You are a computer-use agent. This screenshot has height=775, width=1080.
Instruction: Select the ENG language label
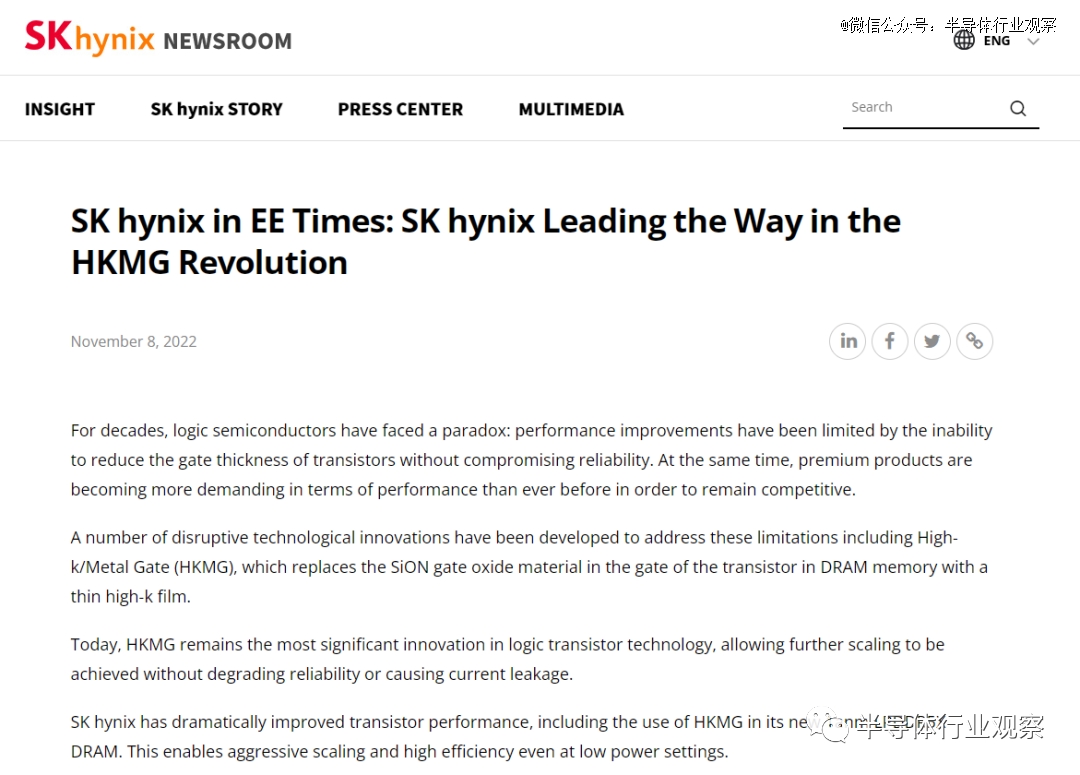click(997, 41)
